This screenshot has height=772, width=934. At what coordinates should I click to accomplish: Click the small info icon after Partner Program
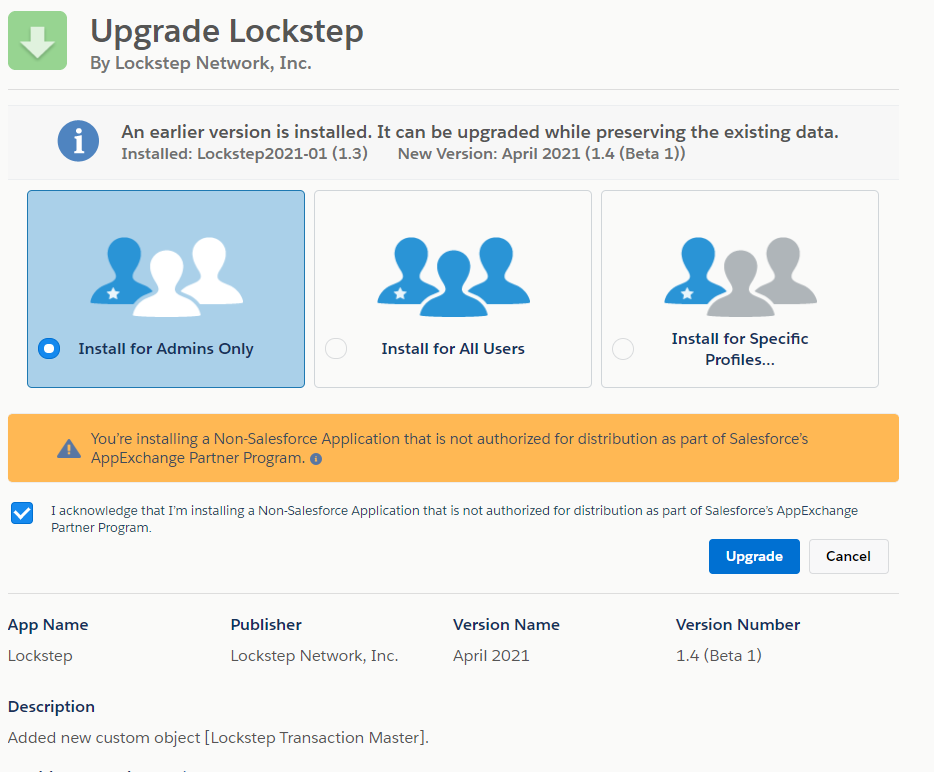pyautogui.click(x=316, y=459)
